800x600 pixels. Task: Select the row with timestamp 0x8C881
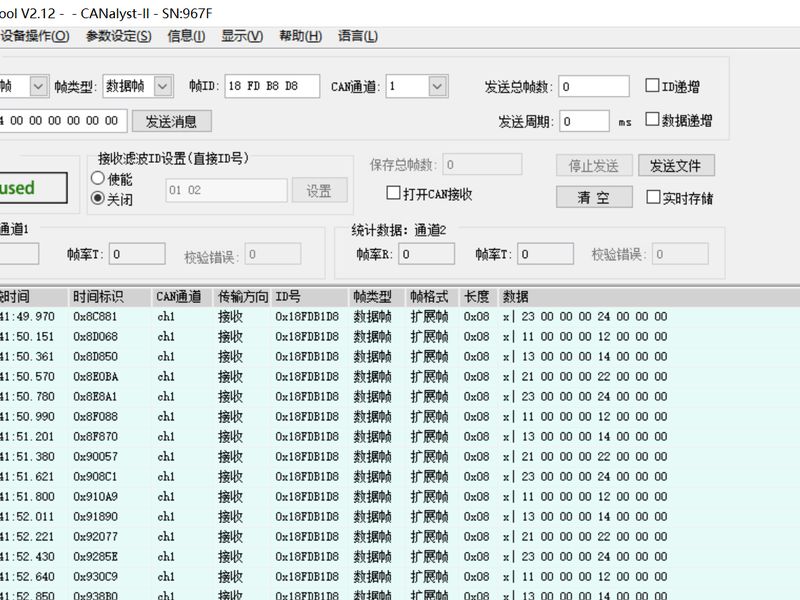click(400, 317)
